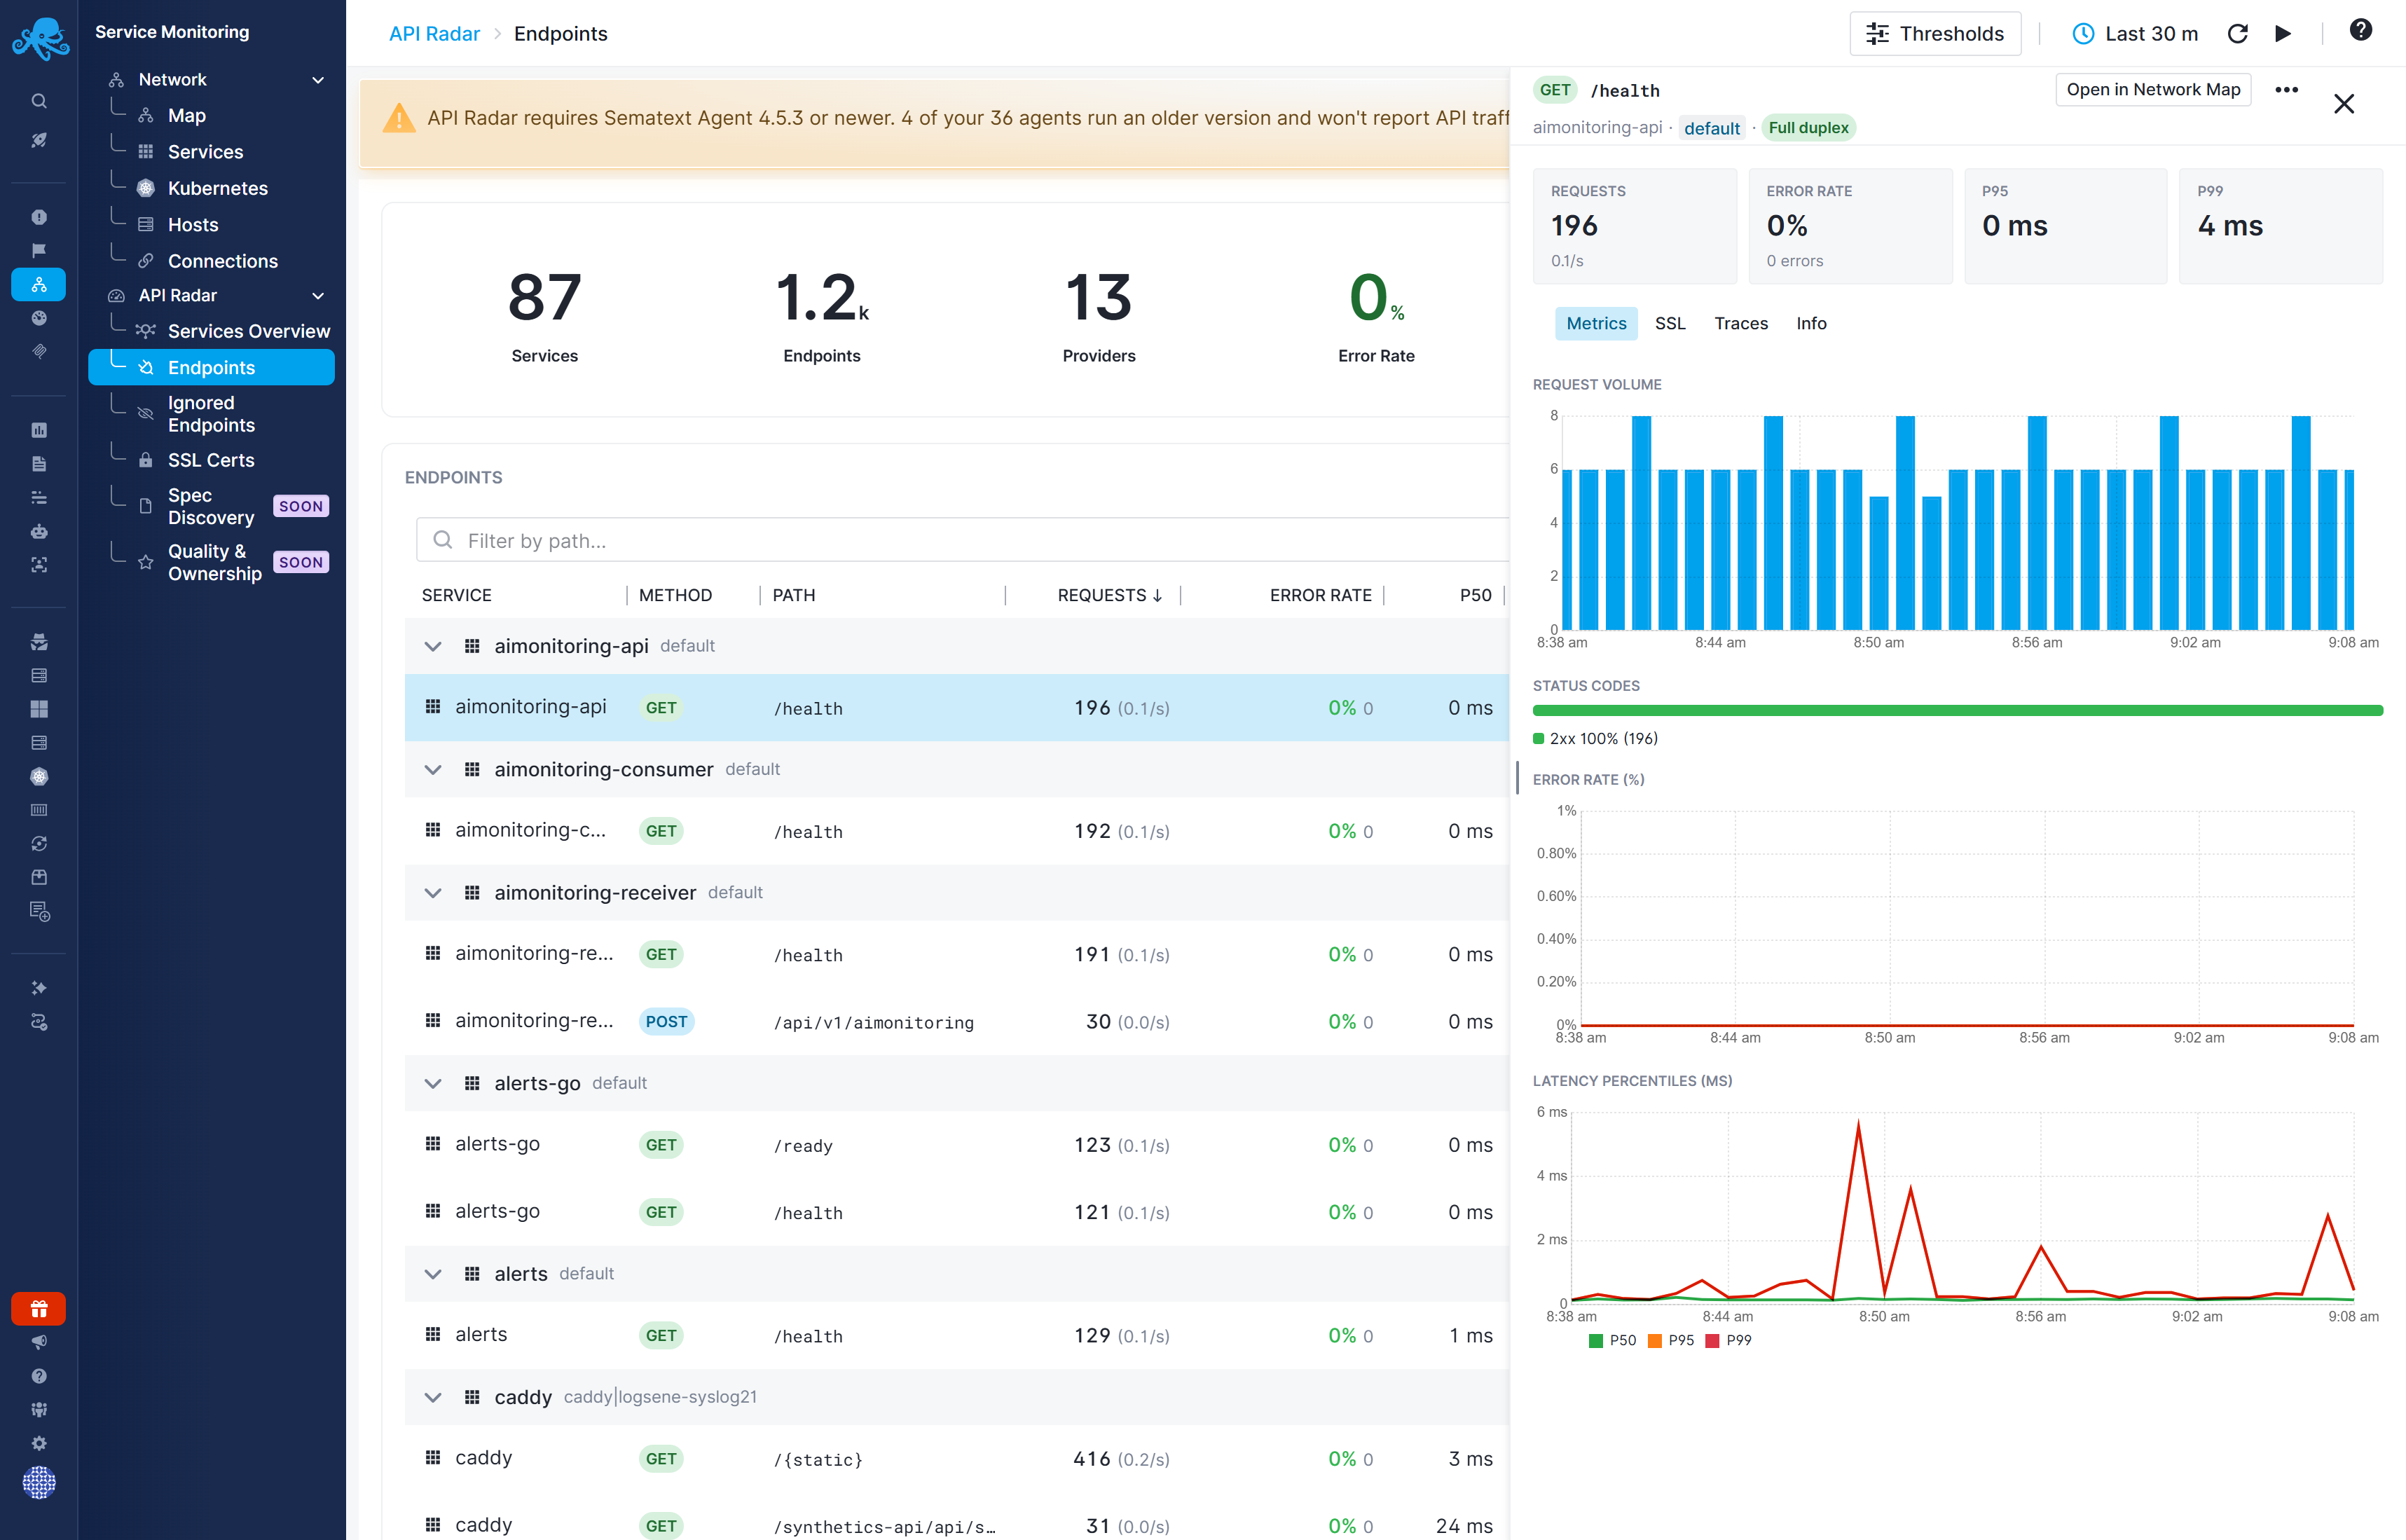Open the bar-chart reports icon in the left rail
The height and width of the screenshot is (1540, 2406).
(x=39, y=430)
